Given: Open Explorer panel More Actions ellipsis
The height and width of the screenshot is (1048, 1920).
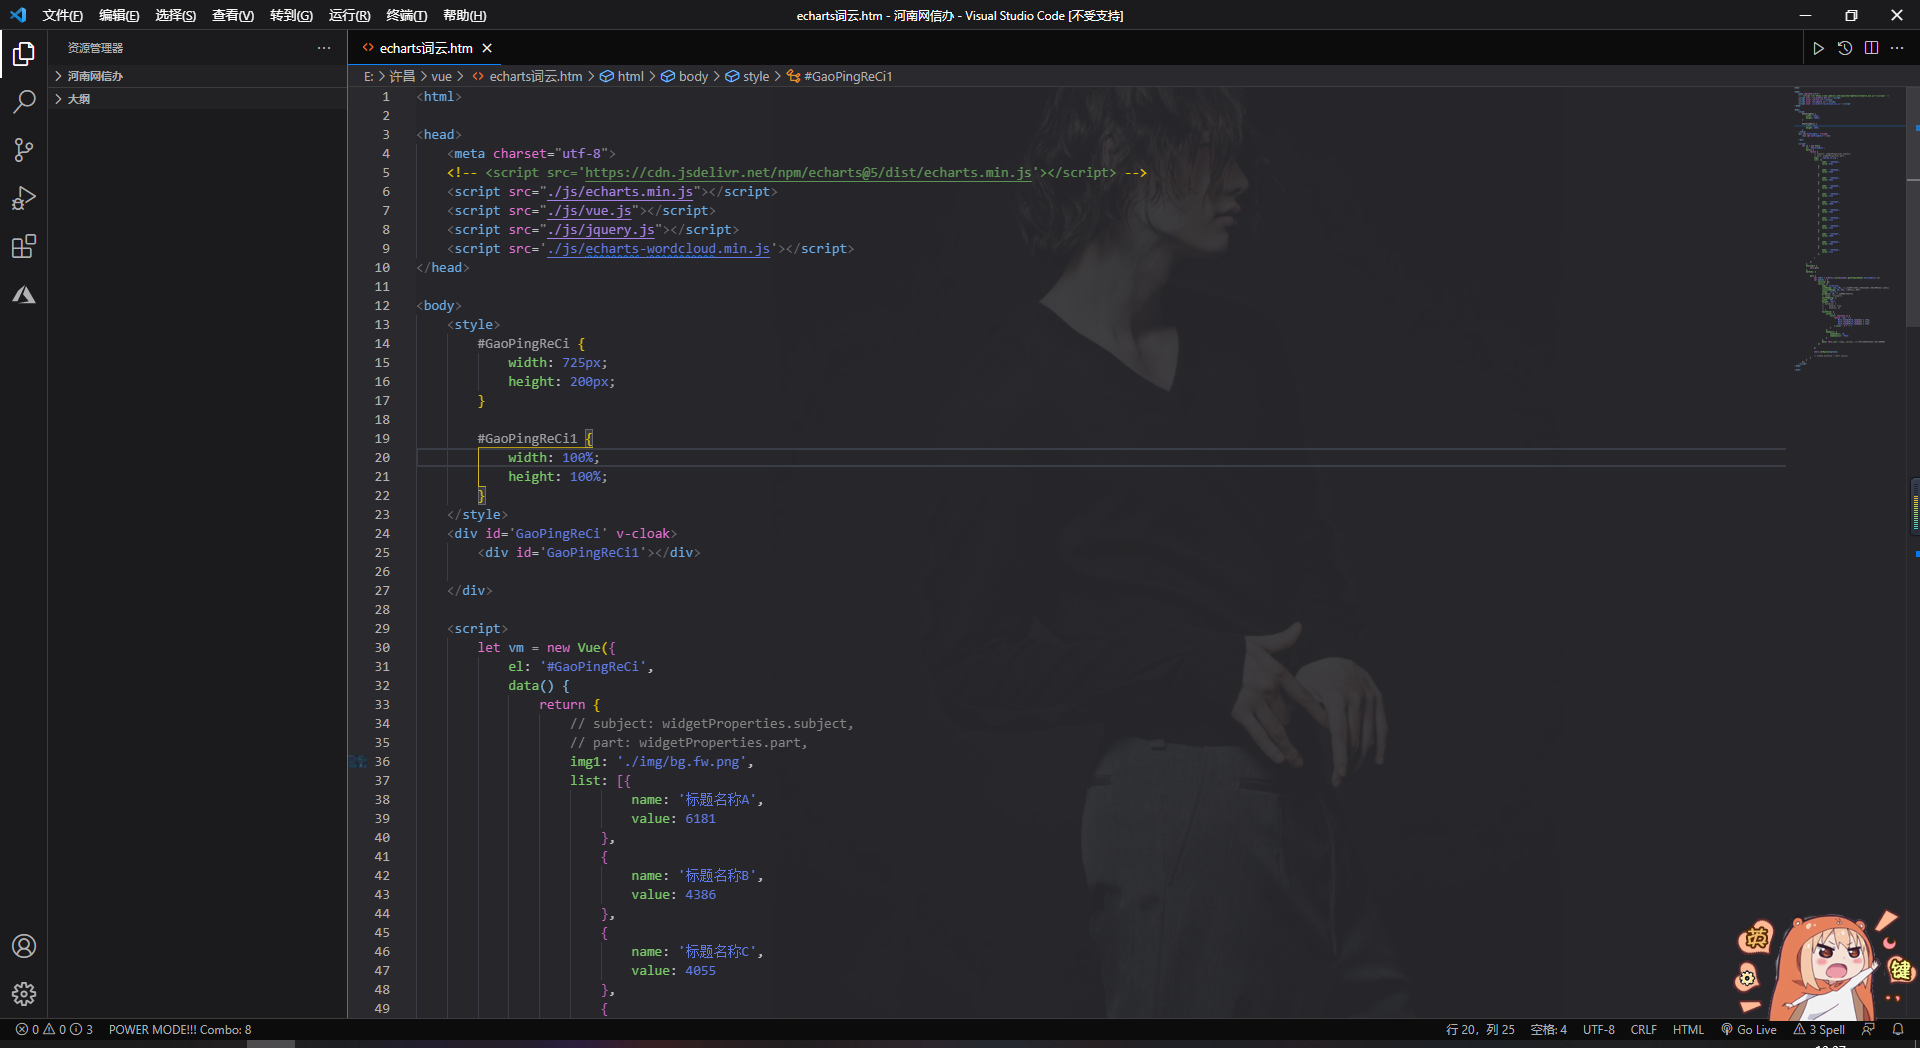Looking at the screenshot, I should 324,48.
